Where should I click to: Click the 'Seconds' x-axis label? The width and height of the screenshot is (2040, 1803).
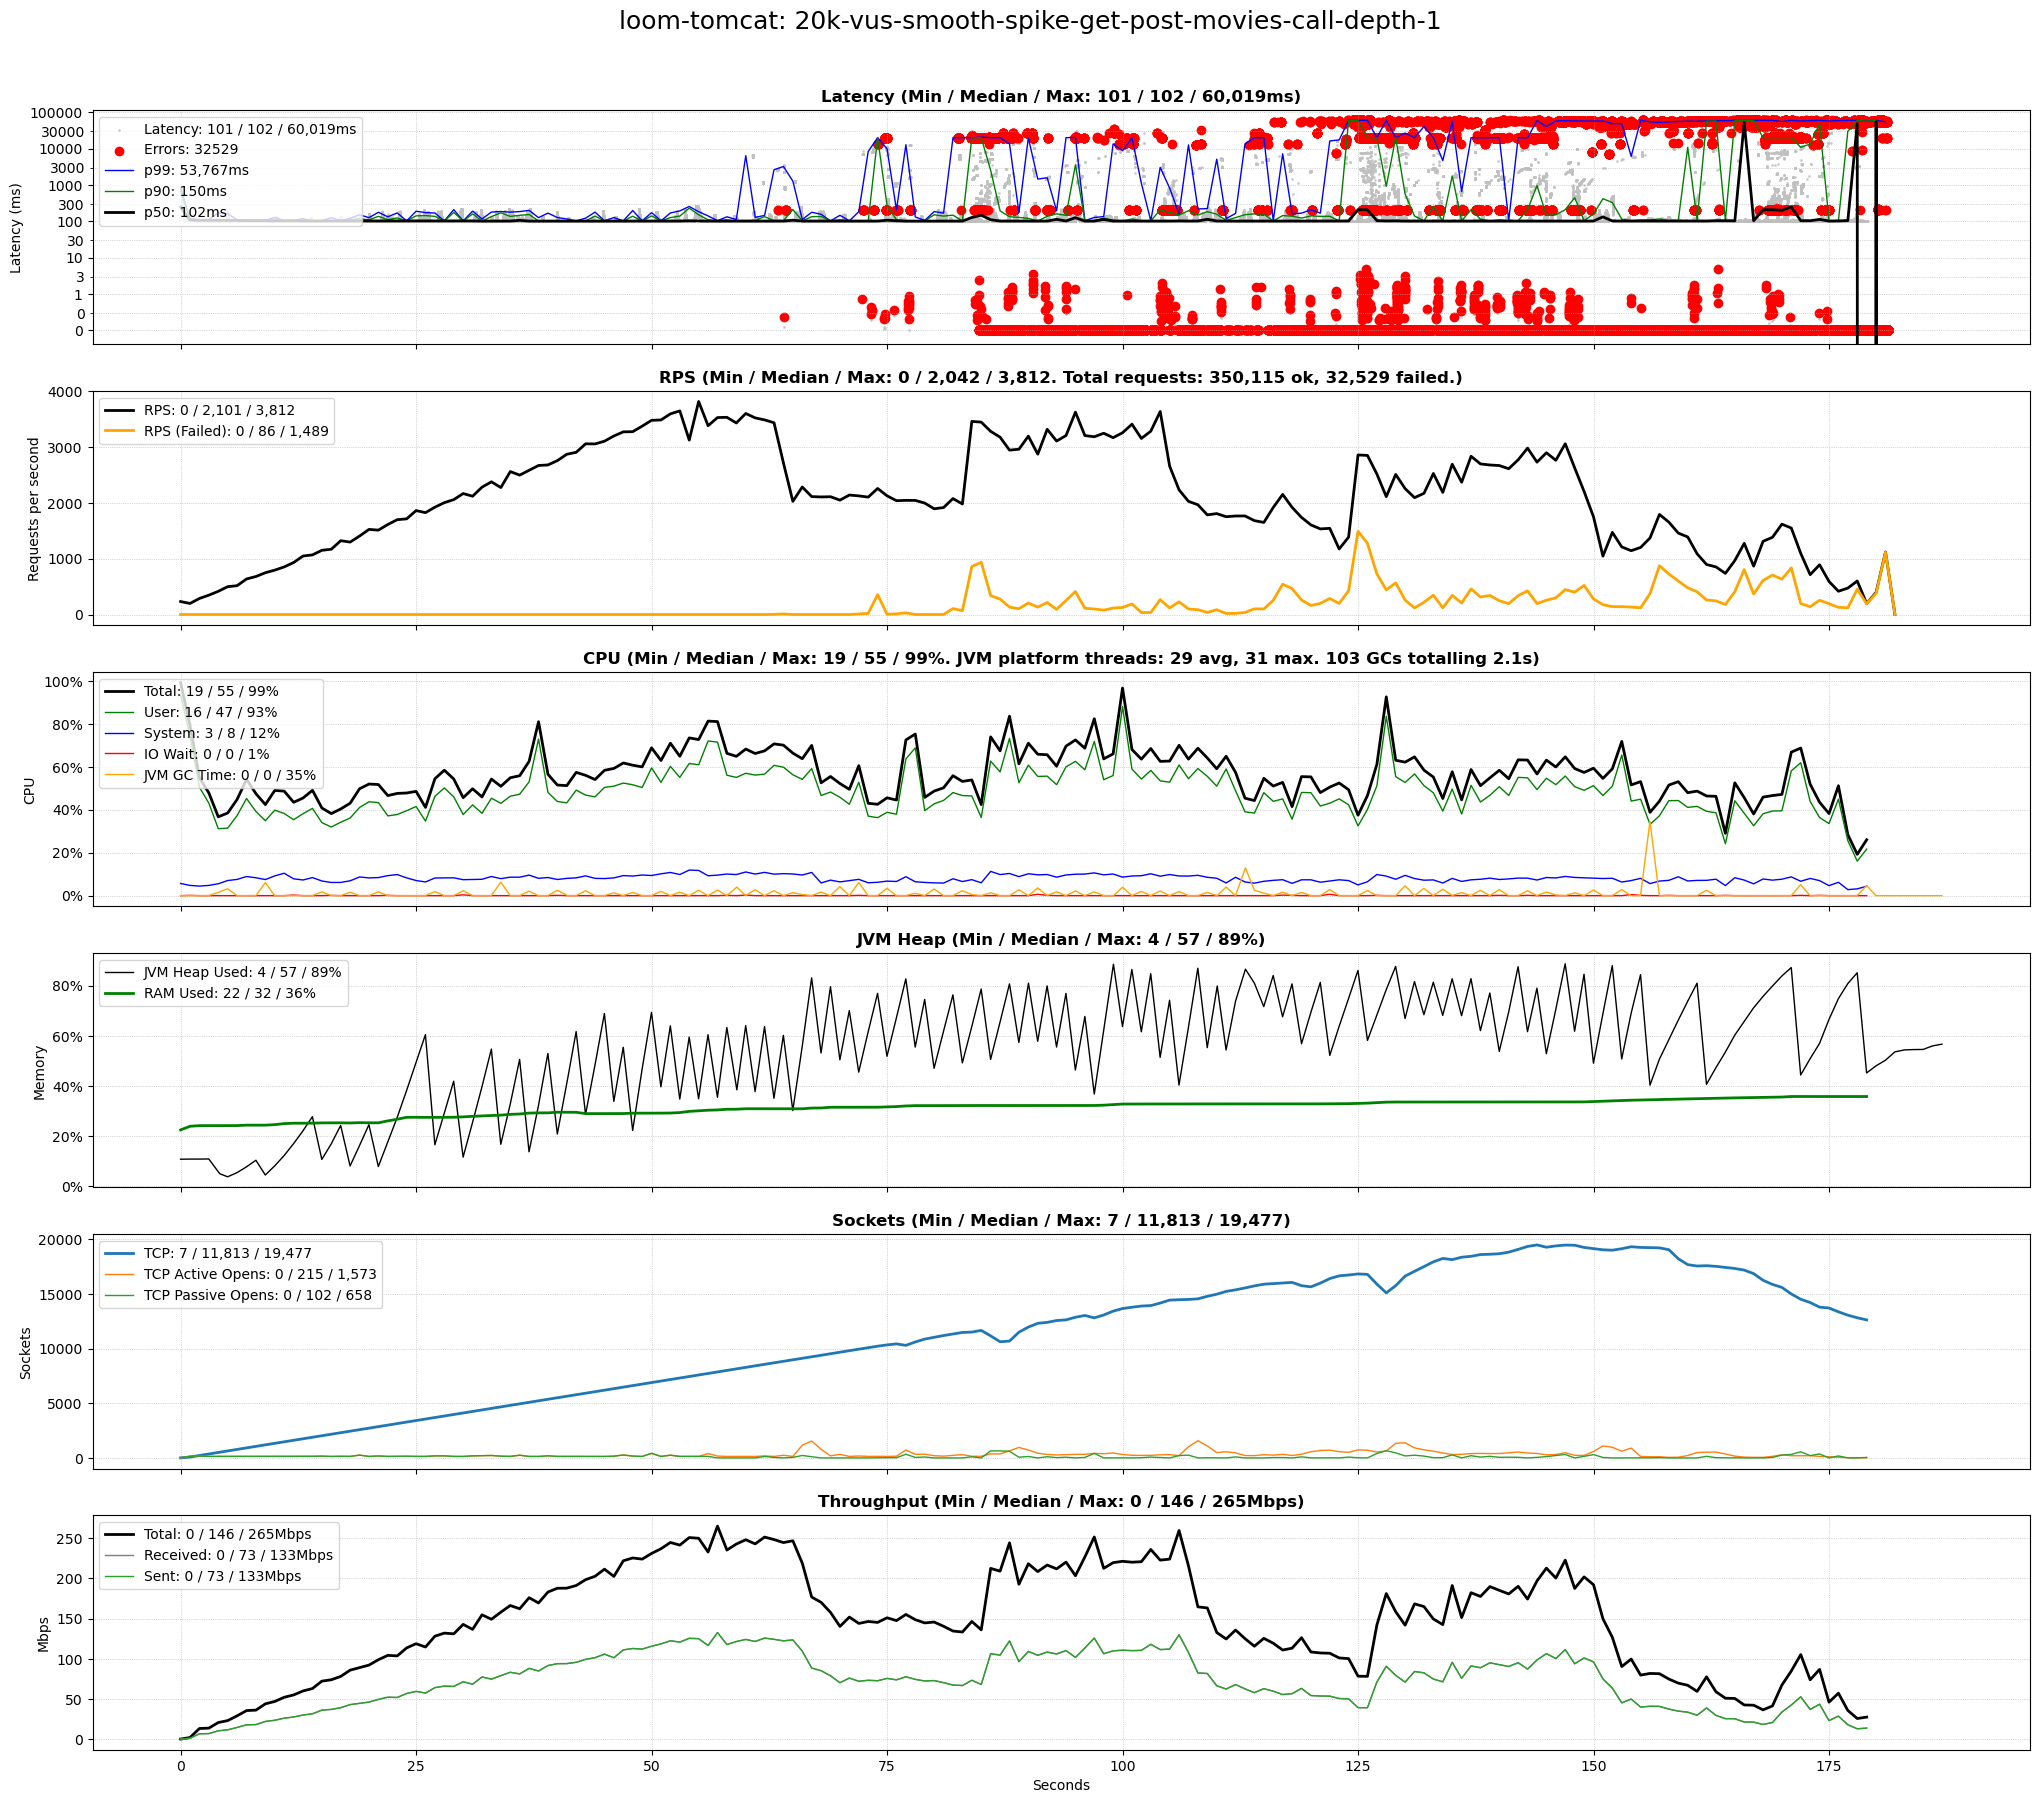pyautogui.click(x=1061, y=1785)
